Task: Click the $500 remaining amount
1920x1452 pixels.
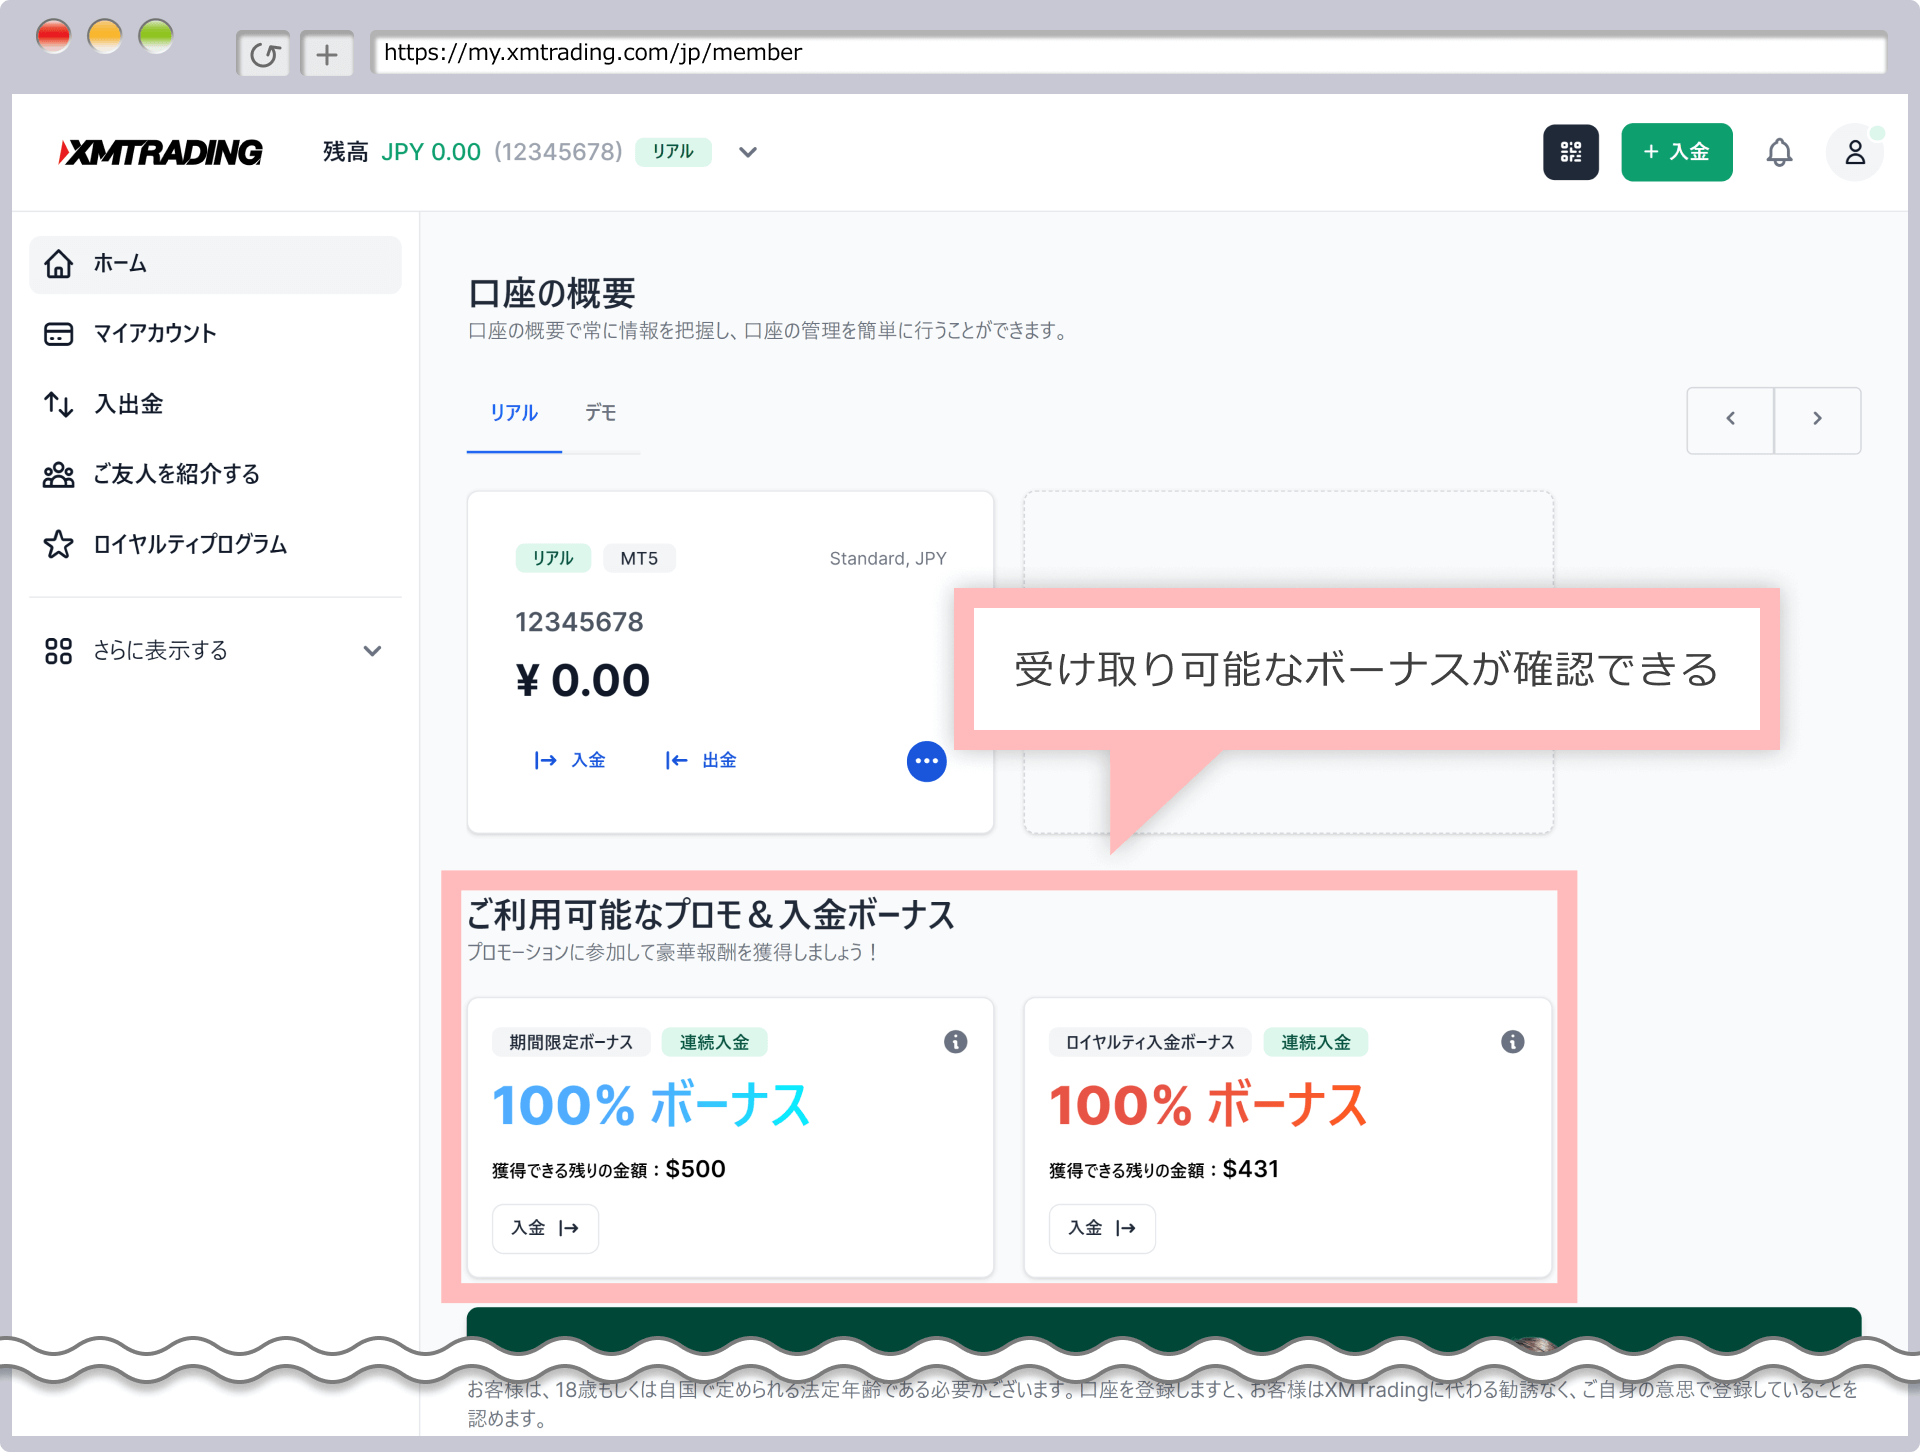Action: [695, 1169]
